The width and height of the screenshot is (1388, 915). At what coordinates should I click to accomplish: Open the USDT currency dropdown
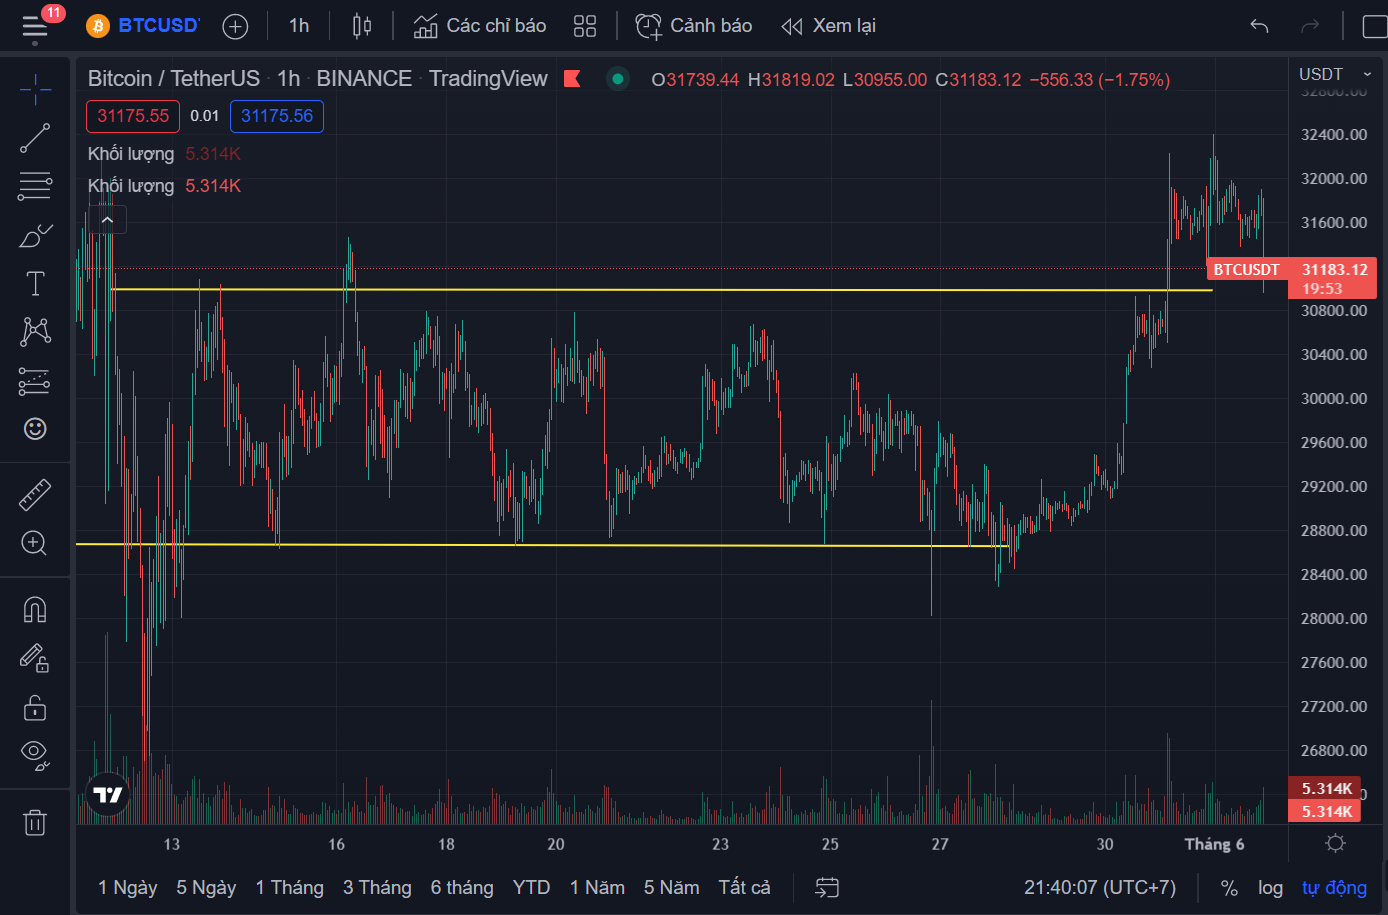coord(1335,74)
